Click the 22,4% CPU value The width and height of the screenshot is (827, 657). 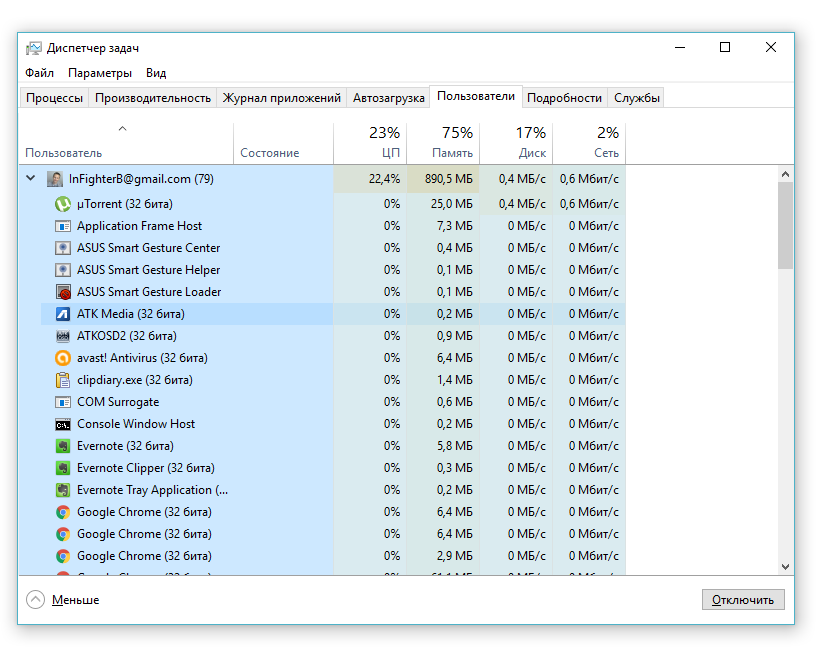pos(384,179)
